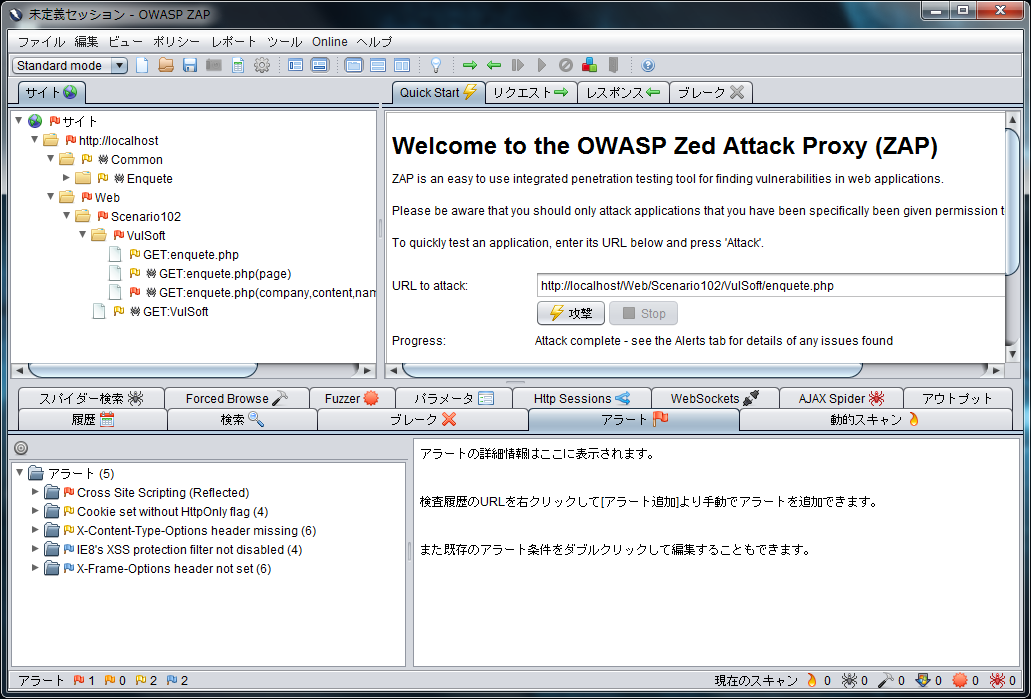Open the 履歴 tab
1031x699 pixels.
(93, 420)
